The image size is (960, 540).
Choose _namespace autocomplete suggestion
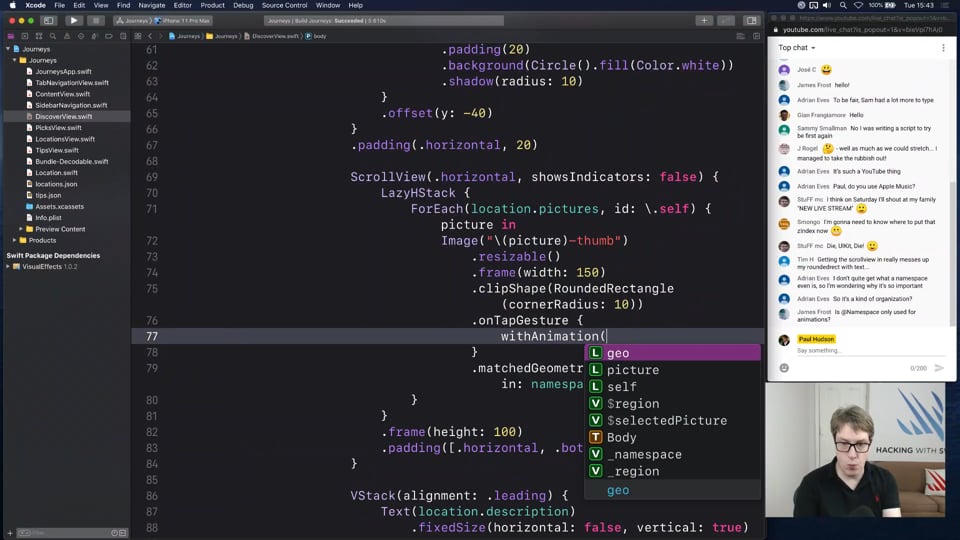click(672, 454)
